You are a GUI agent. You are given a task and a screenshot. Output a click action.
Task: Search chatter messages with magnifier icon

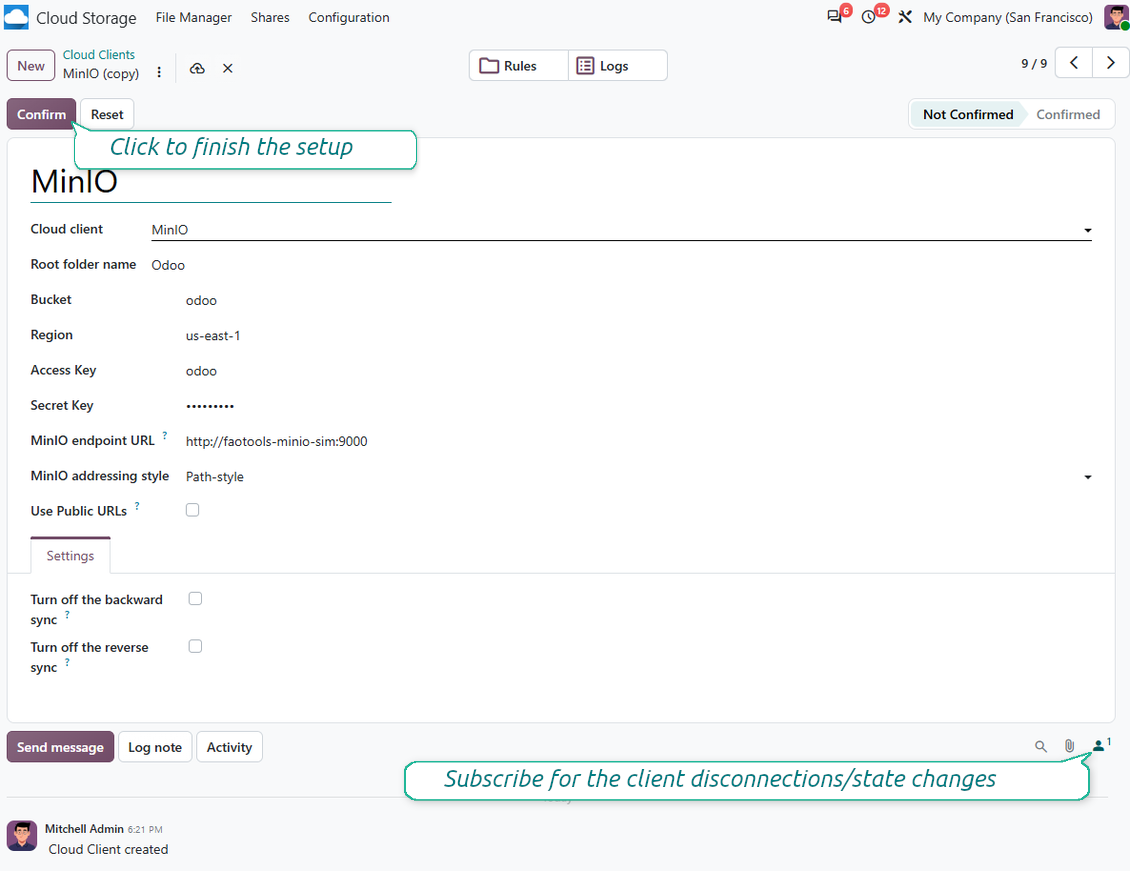tap(1041, 746)
